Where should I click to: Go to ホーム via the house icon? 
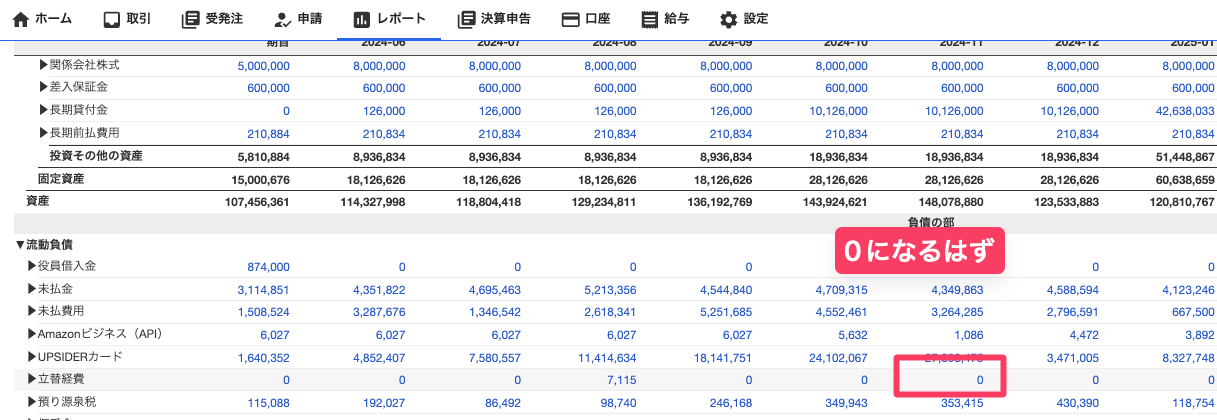[x=20, y=19]
